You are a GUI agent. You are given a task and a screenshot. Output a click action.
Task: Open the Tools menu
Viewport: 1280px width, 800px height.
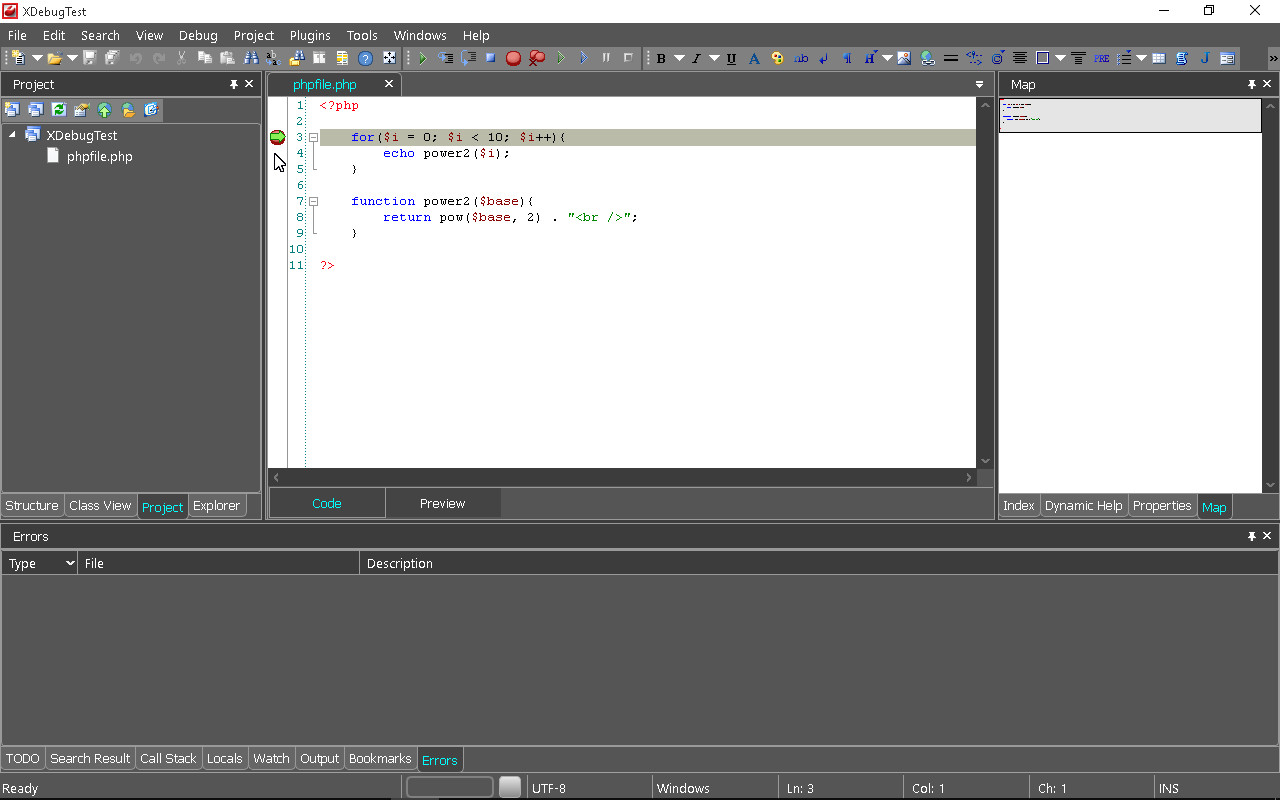click(x=362, y=35)
